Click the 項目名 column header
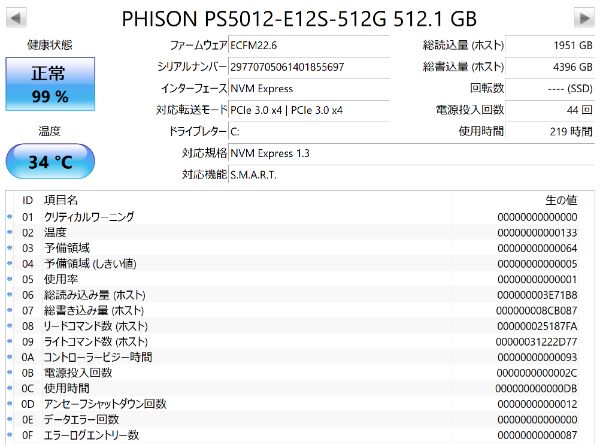The width and height of the screenshot is (600, 445). pyautogui.click(x=61, y=200)
